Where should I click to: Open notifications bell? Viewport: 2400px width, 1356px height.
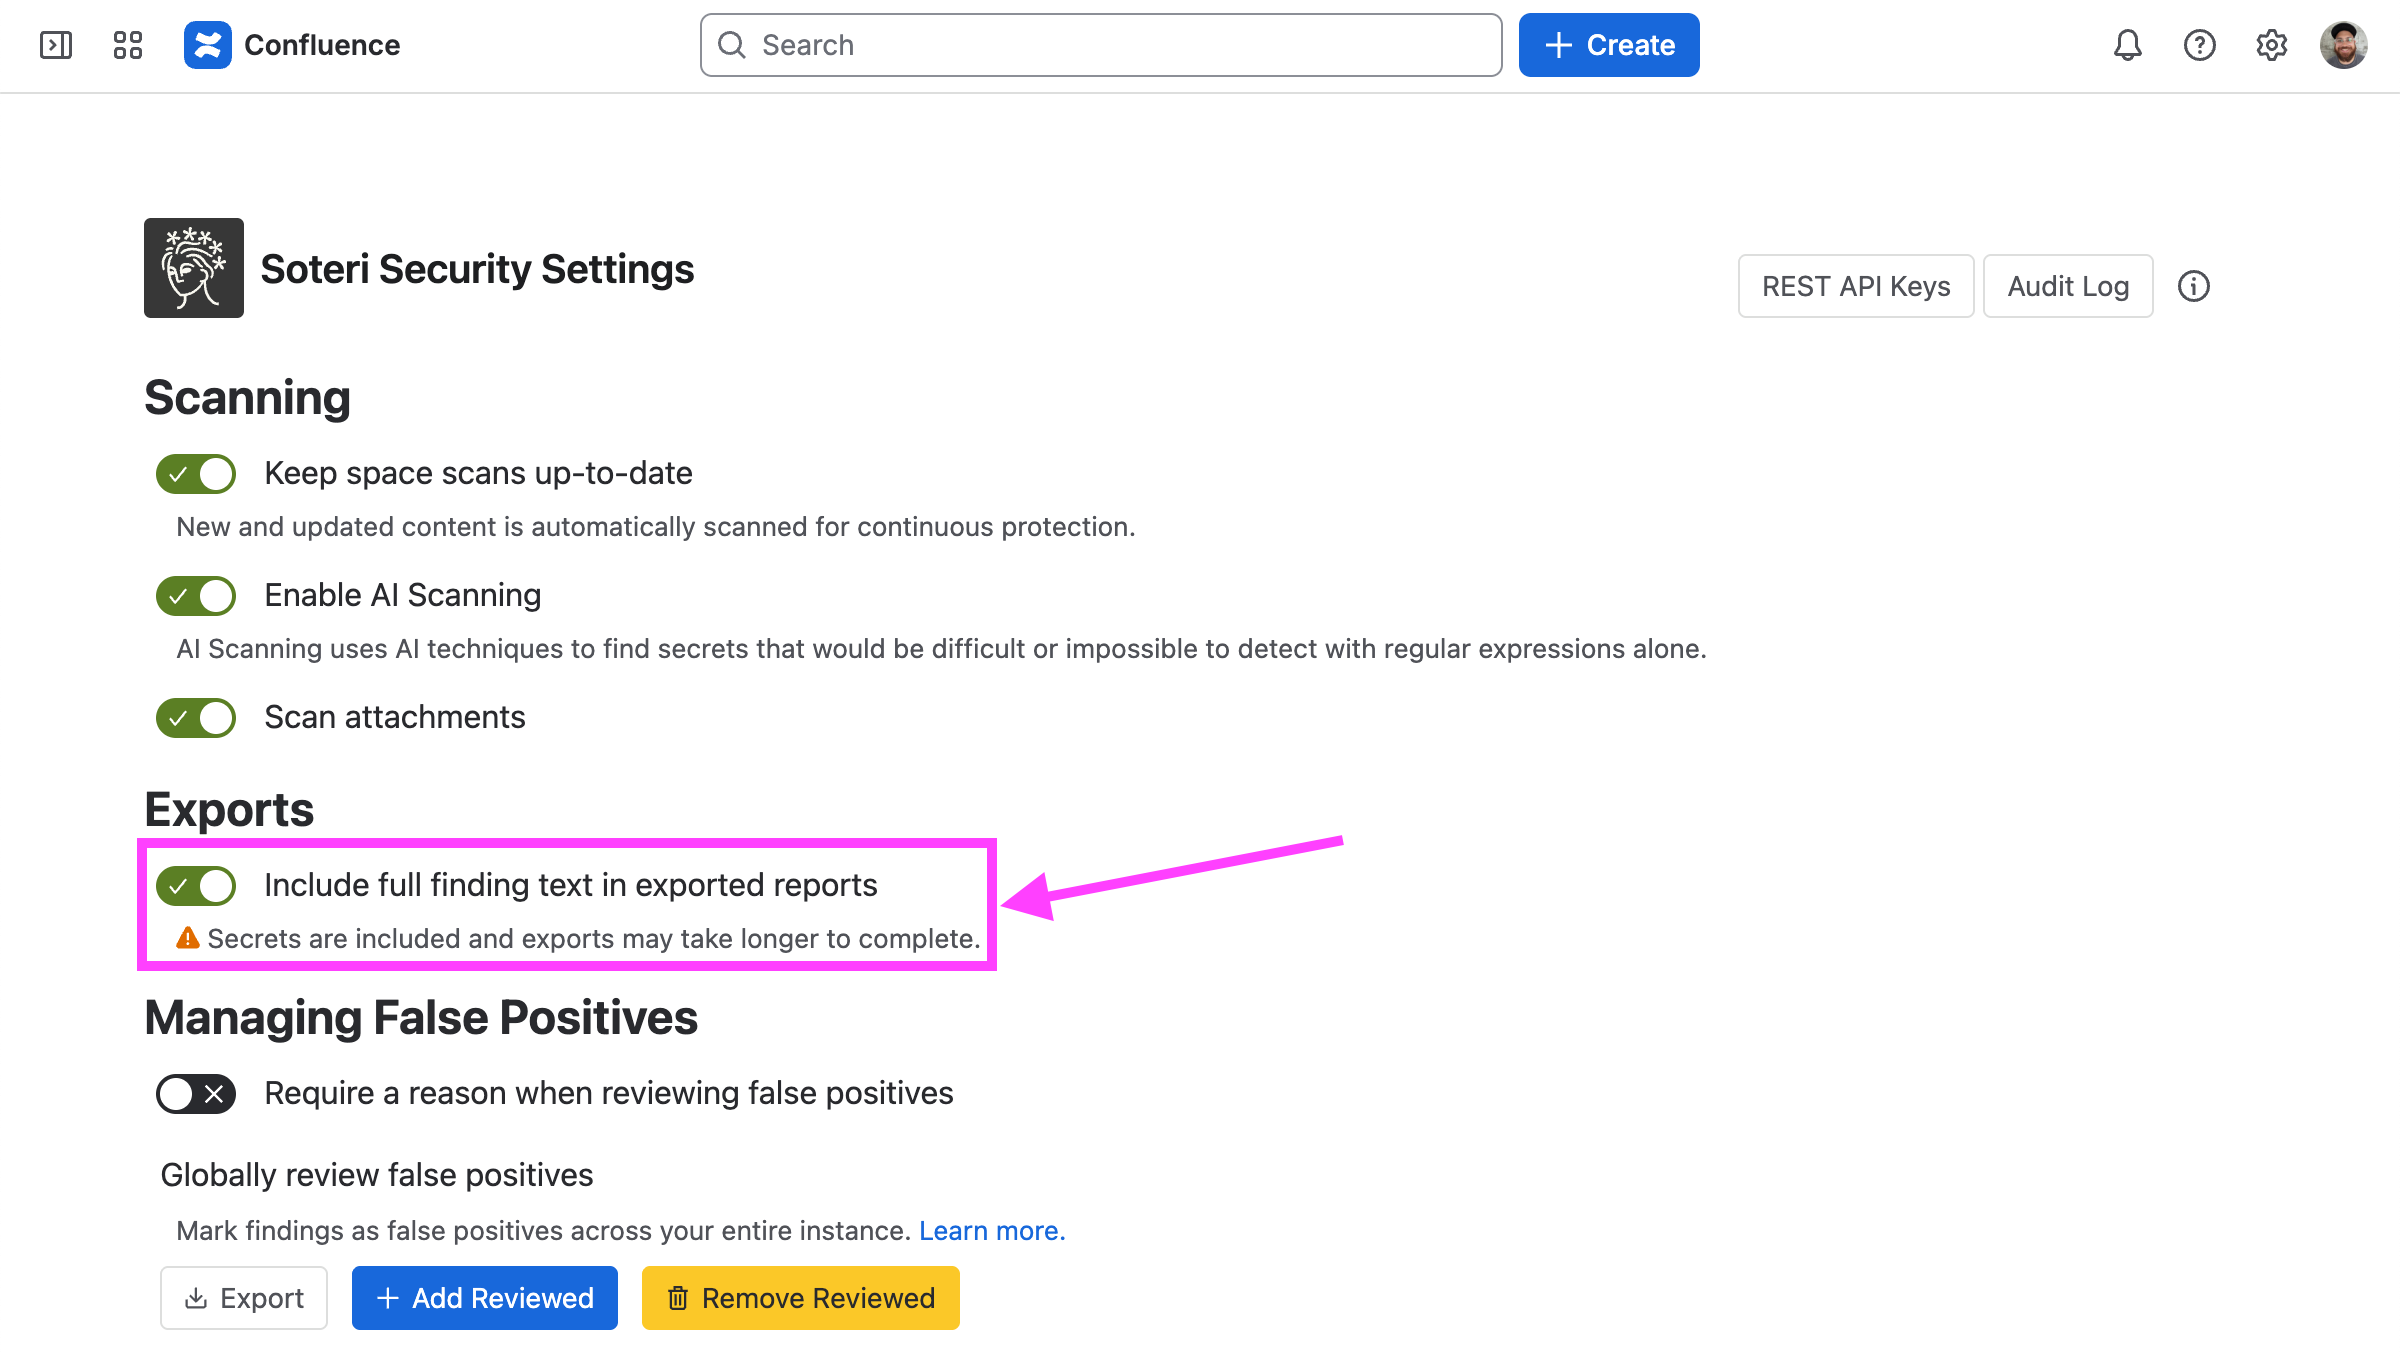click(x=2128, y=45)
